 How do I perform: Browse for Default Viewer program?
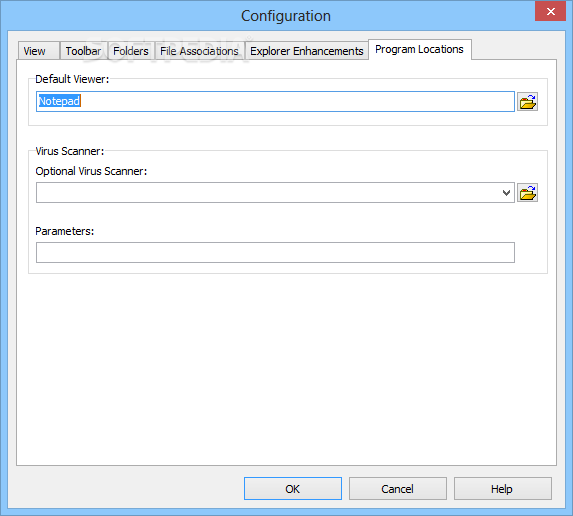point(527,102)
